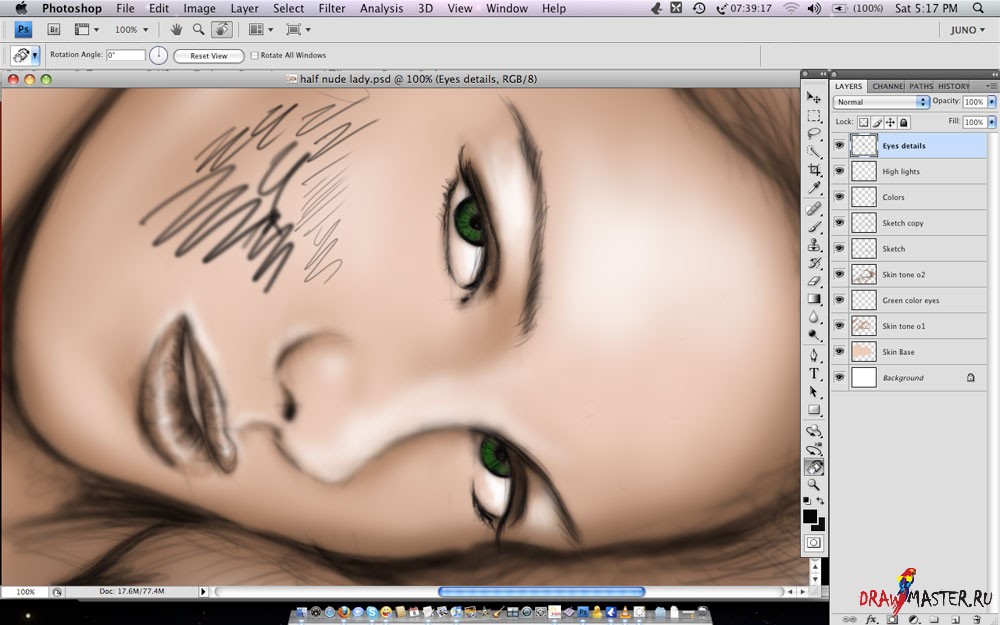Click the background color swatch

point(819,526)
